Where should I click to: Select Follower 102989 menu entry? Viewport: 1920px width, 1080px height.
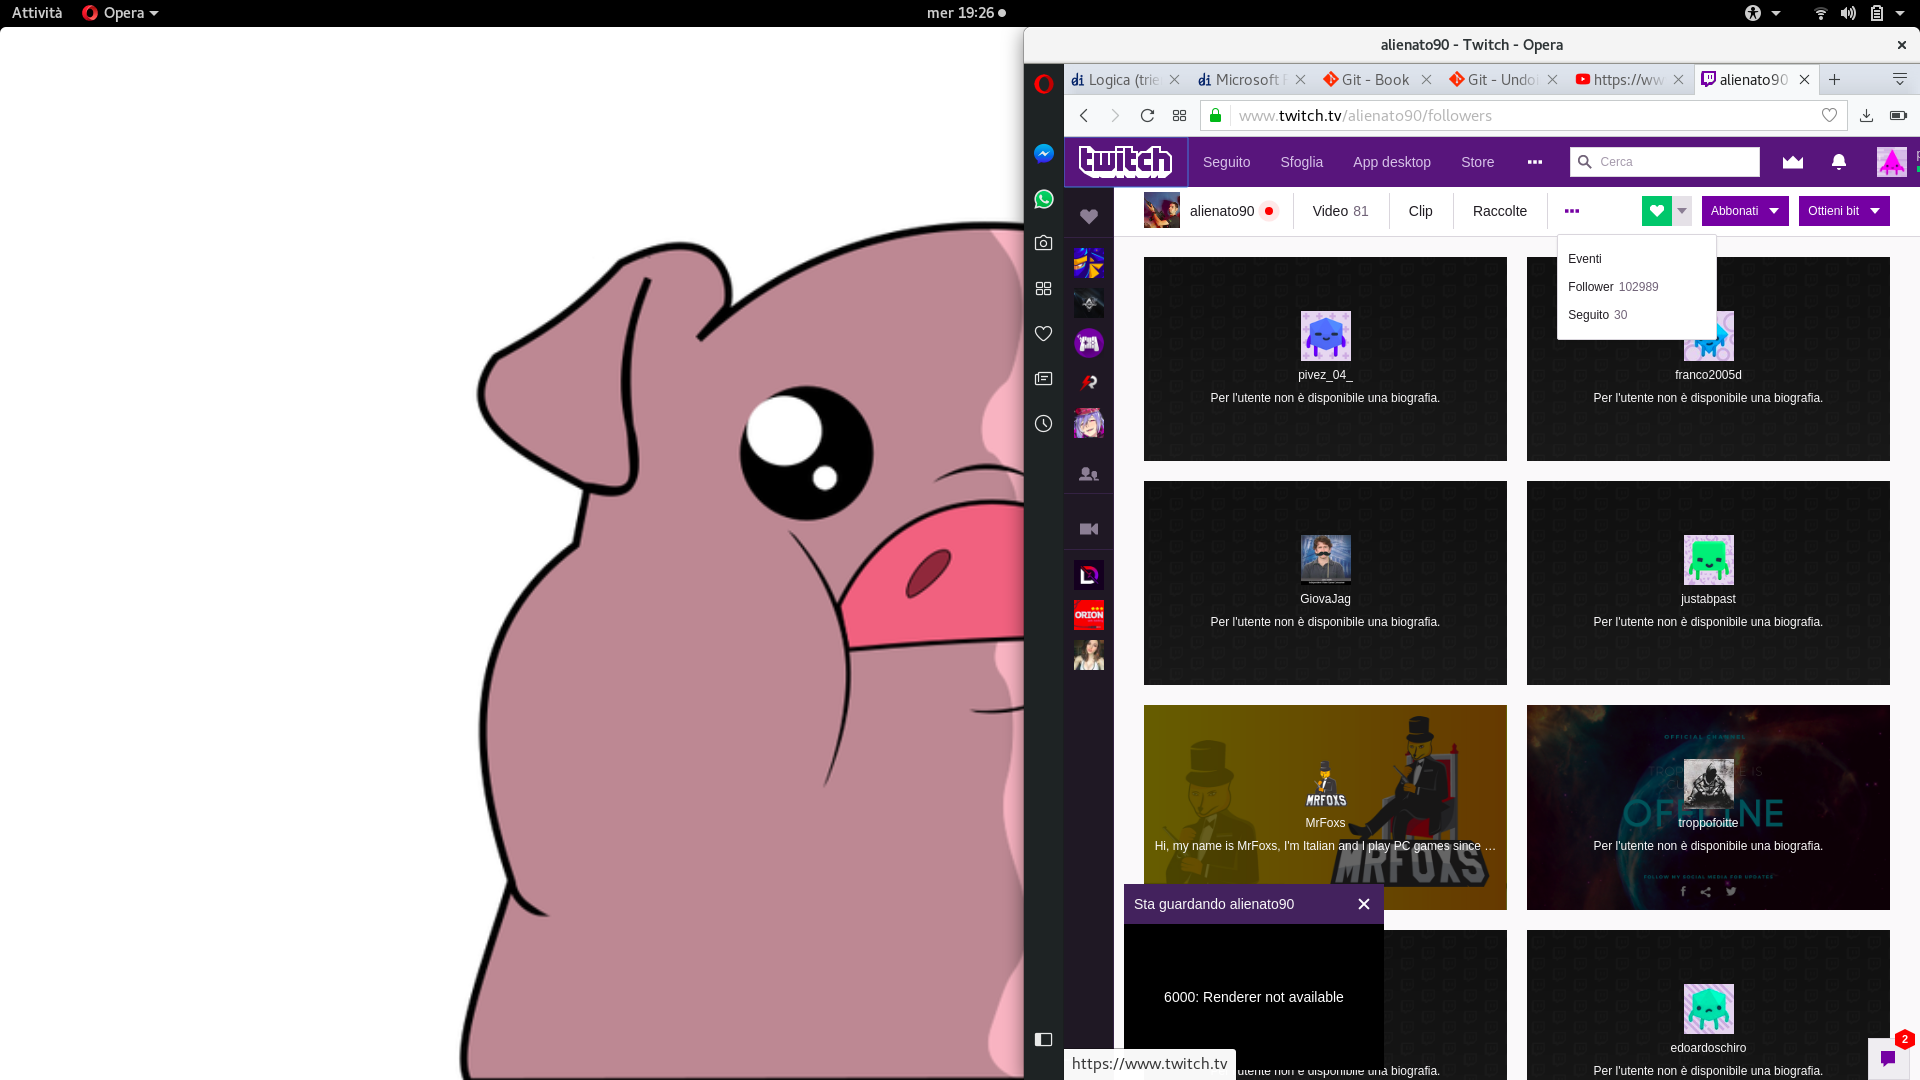coord(1612,287)
